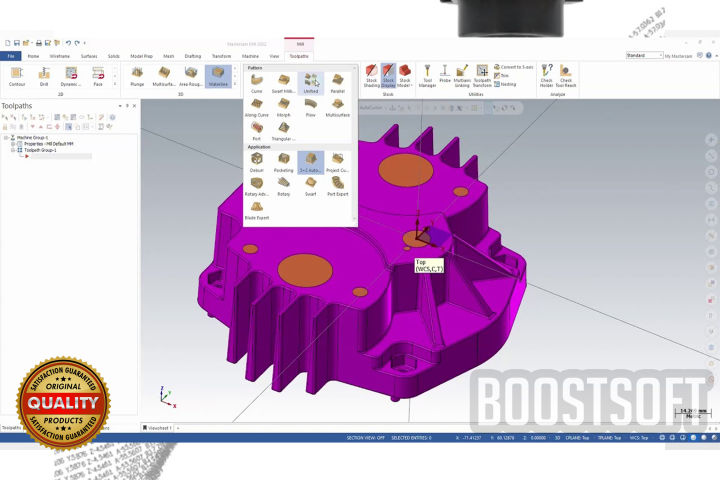This screenshot has width=720, height=480.
Task: Expand Properties - Mill Default MM node
Action: pos(13,144)
